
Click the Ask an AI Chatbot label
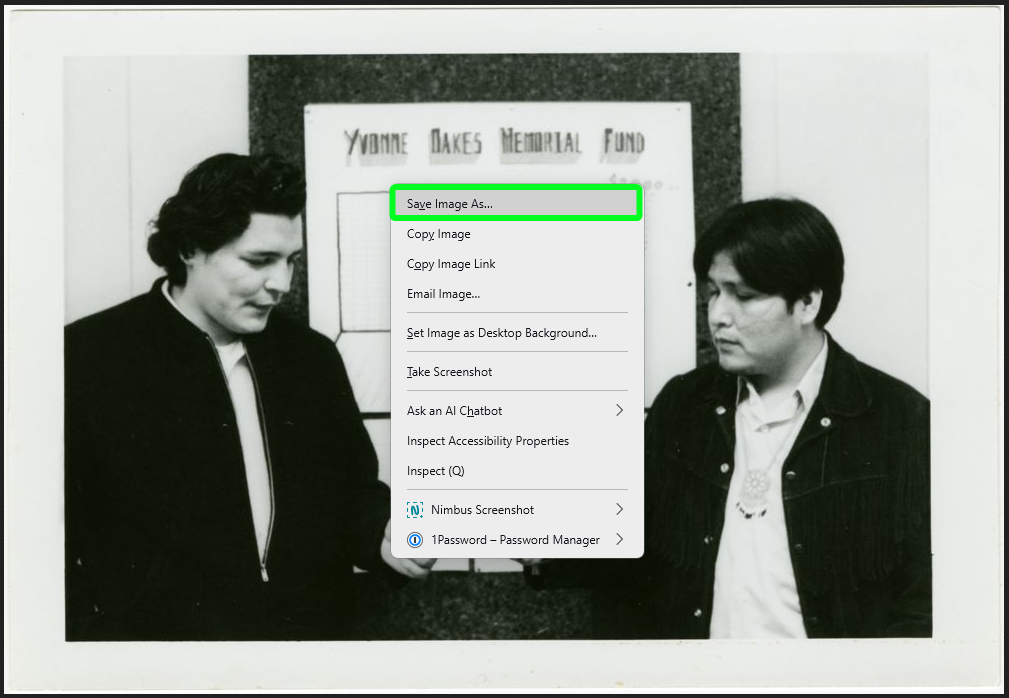[x=454, y=411]
